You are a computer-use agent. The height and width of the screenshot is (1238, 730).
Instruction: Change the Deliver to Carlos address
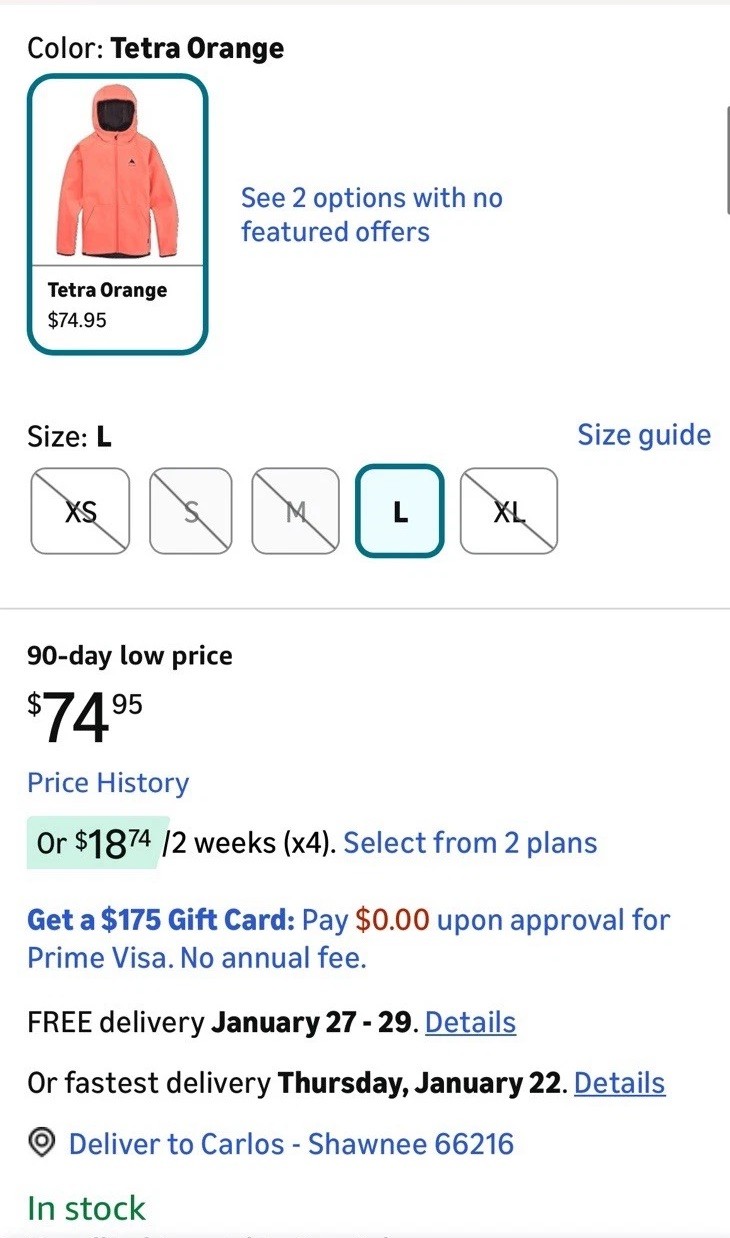[290, 1144]
